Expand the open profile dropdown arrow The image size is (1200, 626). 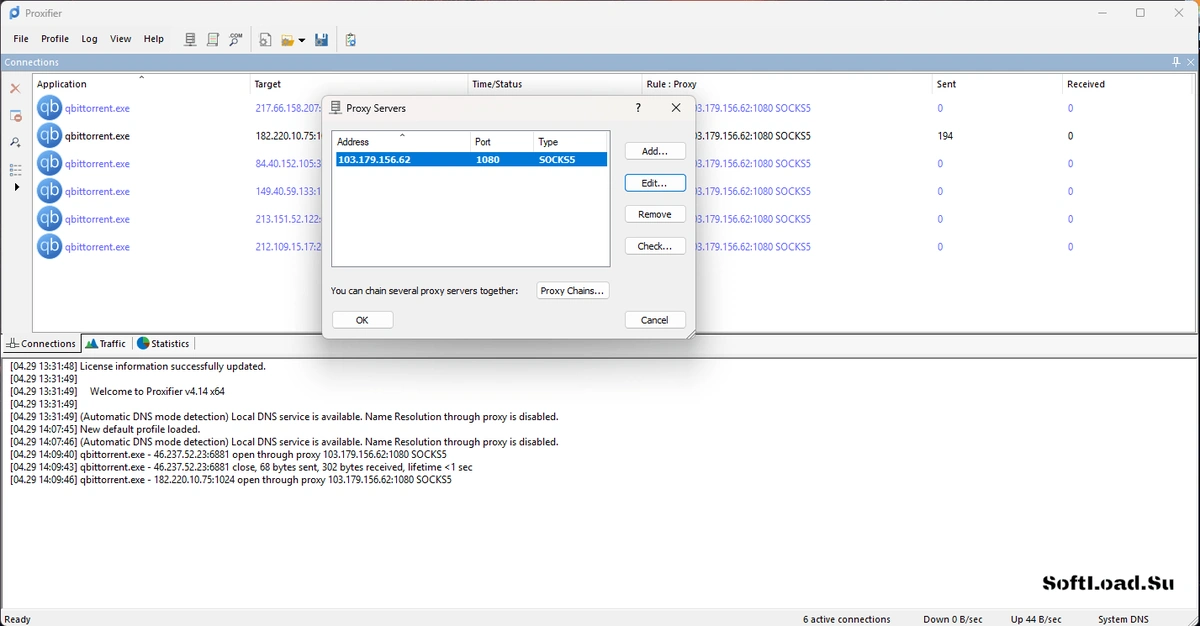click(x=302, y=40)
